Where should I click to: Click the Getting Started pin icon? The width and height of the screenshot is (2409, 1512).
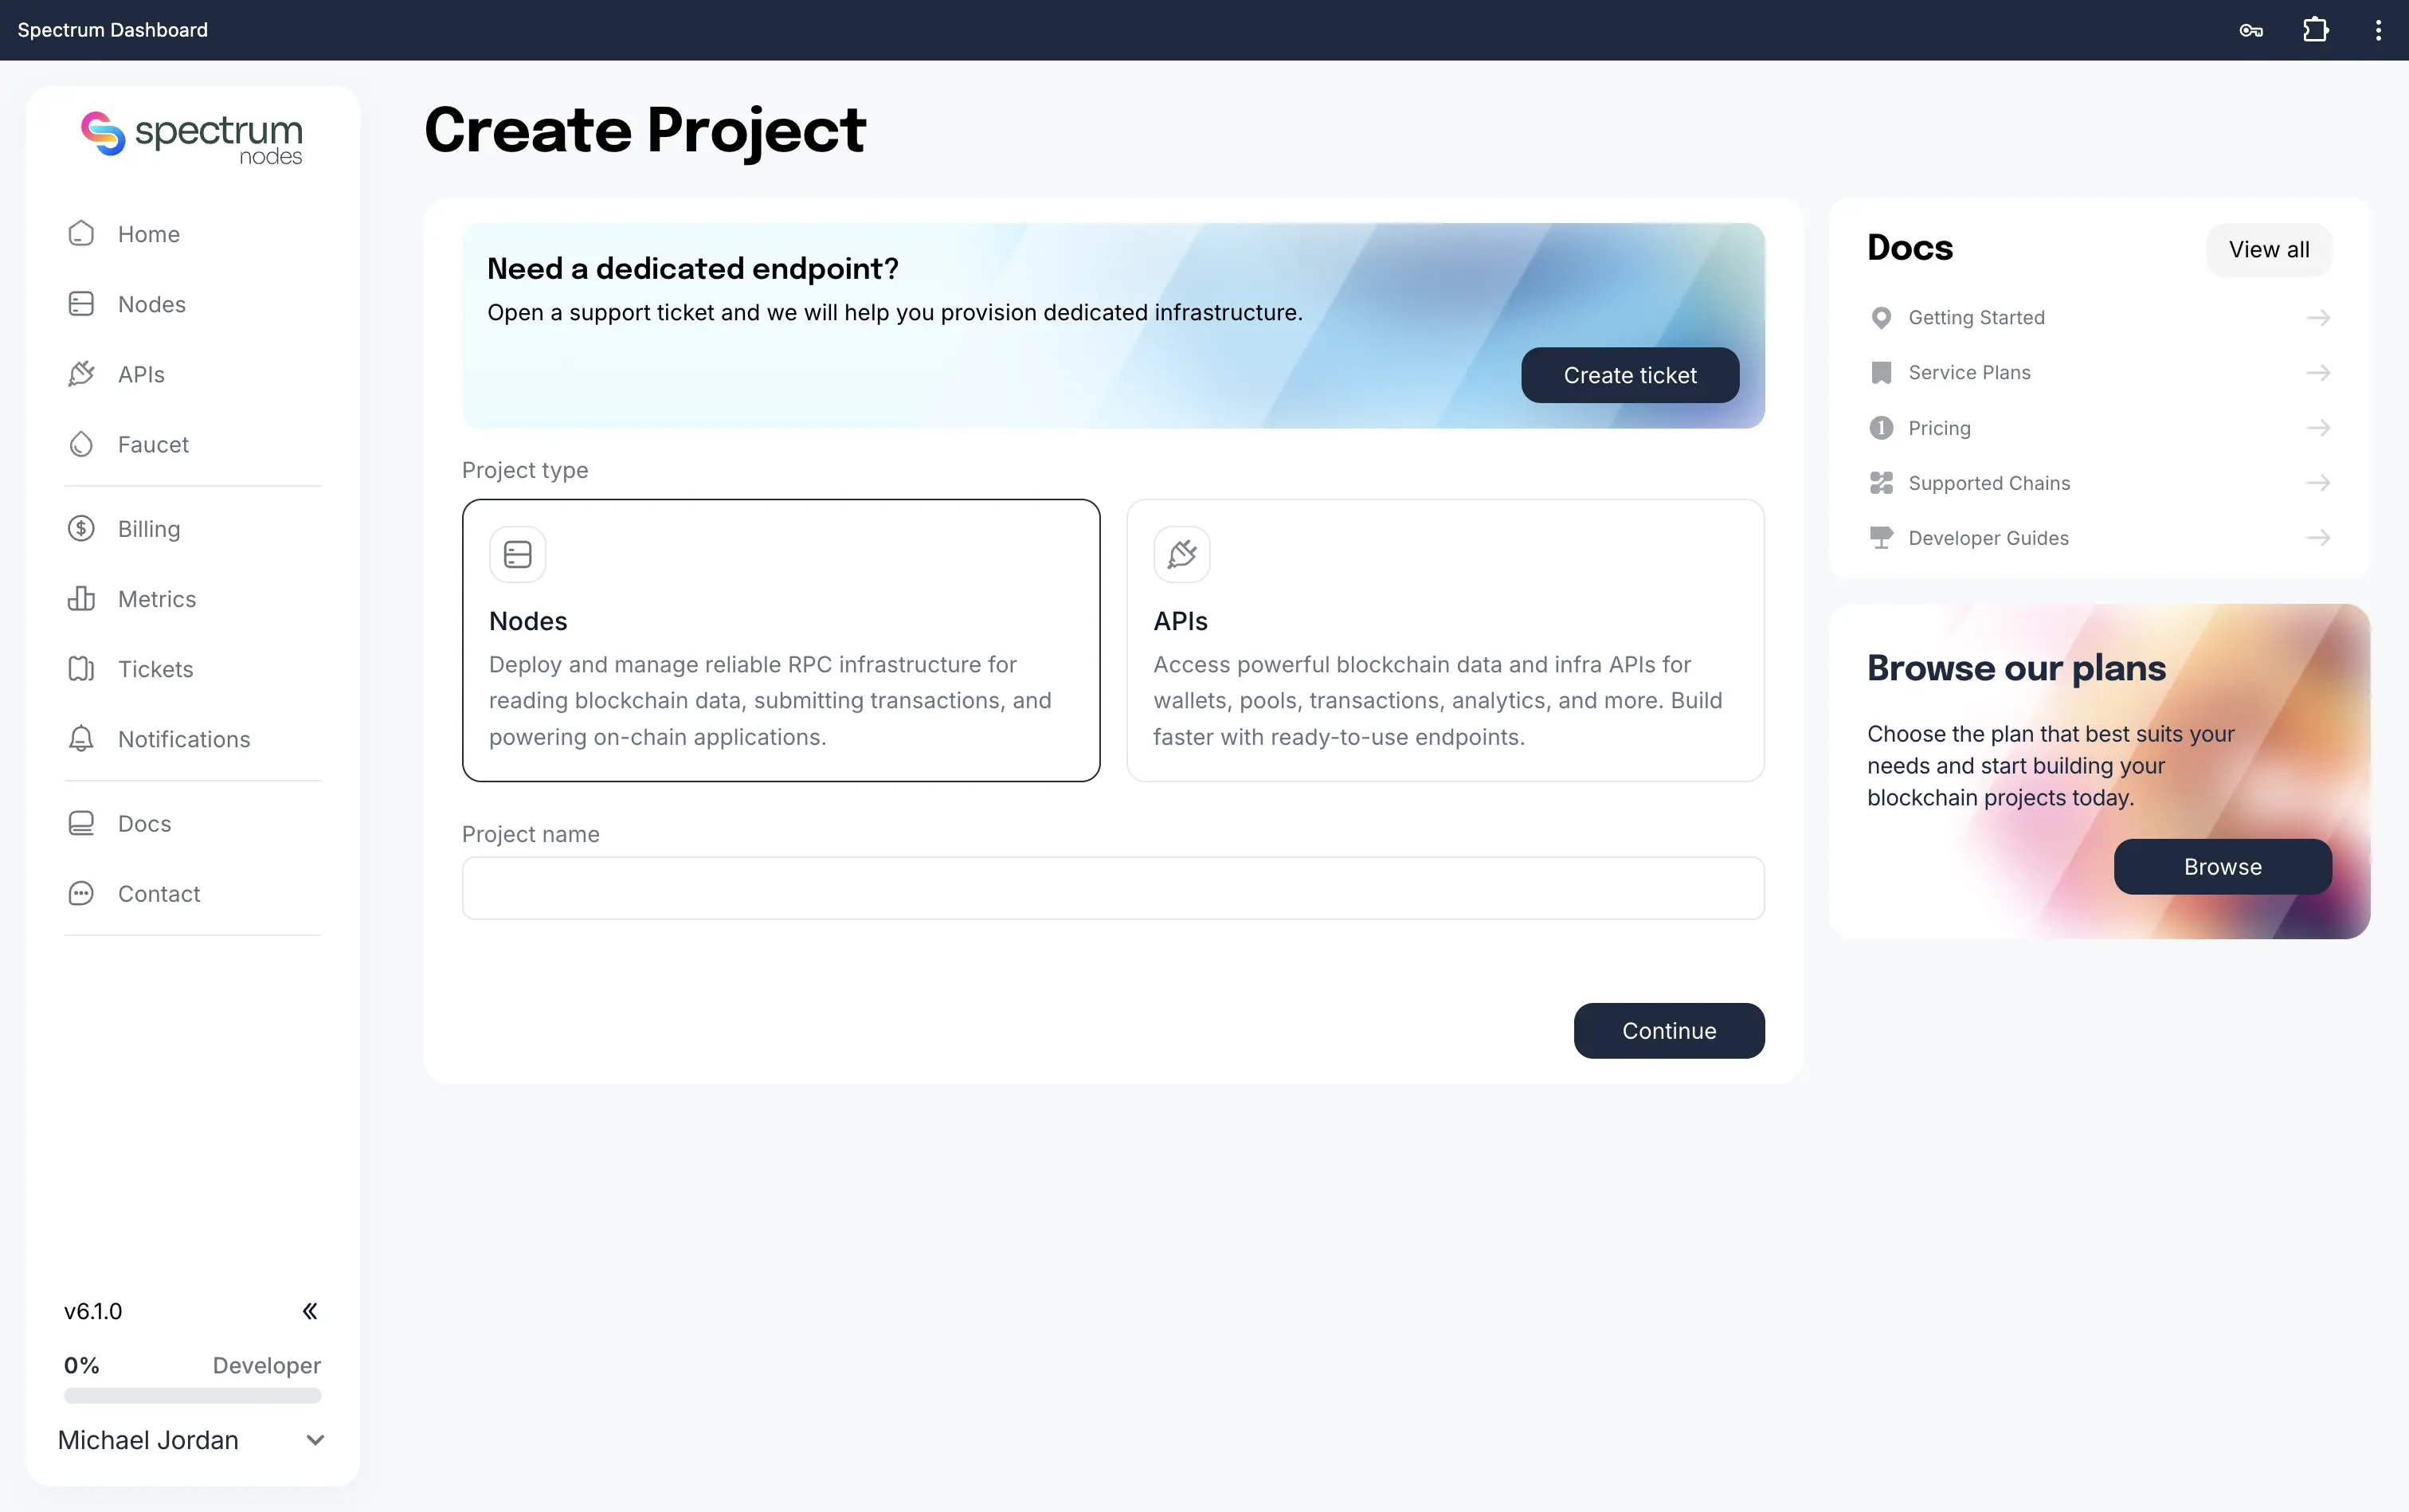(1881, 318)
